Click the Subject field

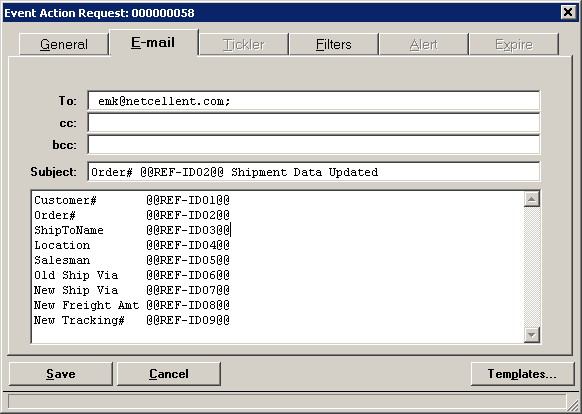coord(314,172)
